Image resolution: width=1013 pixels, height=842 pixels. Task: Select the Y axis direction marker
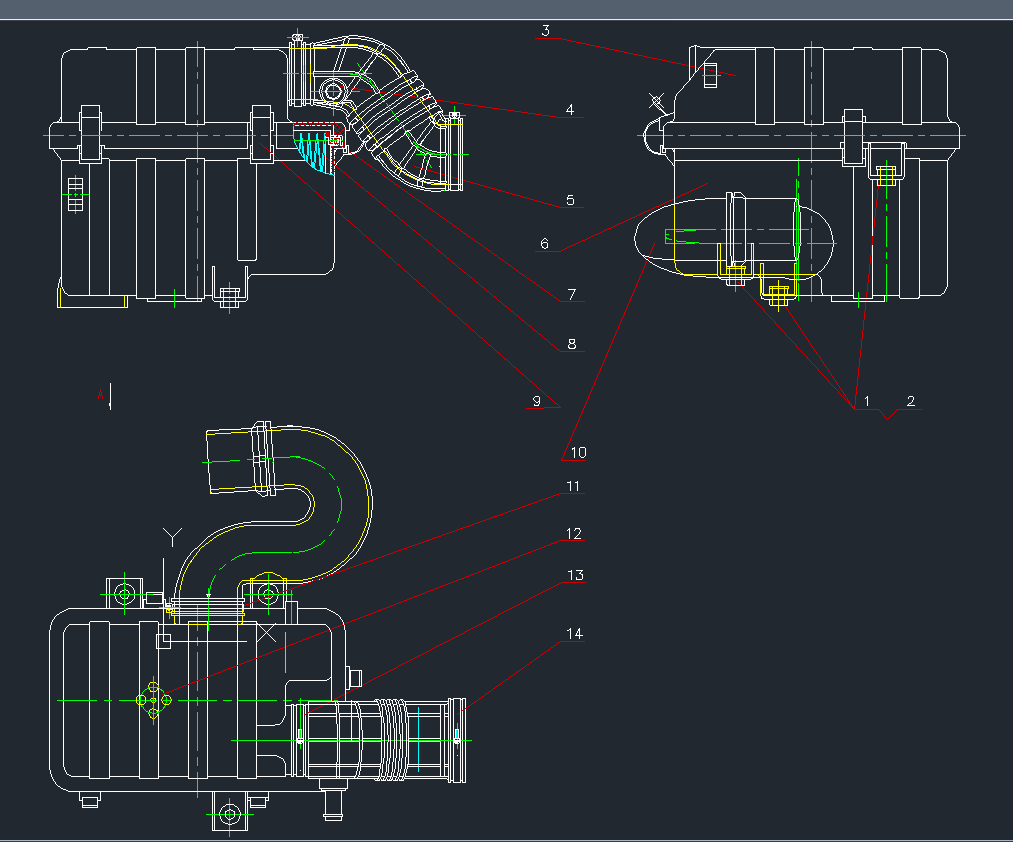coord(173,537)
